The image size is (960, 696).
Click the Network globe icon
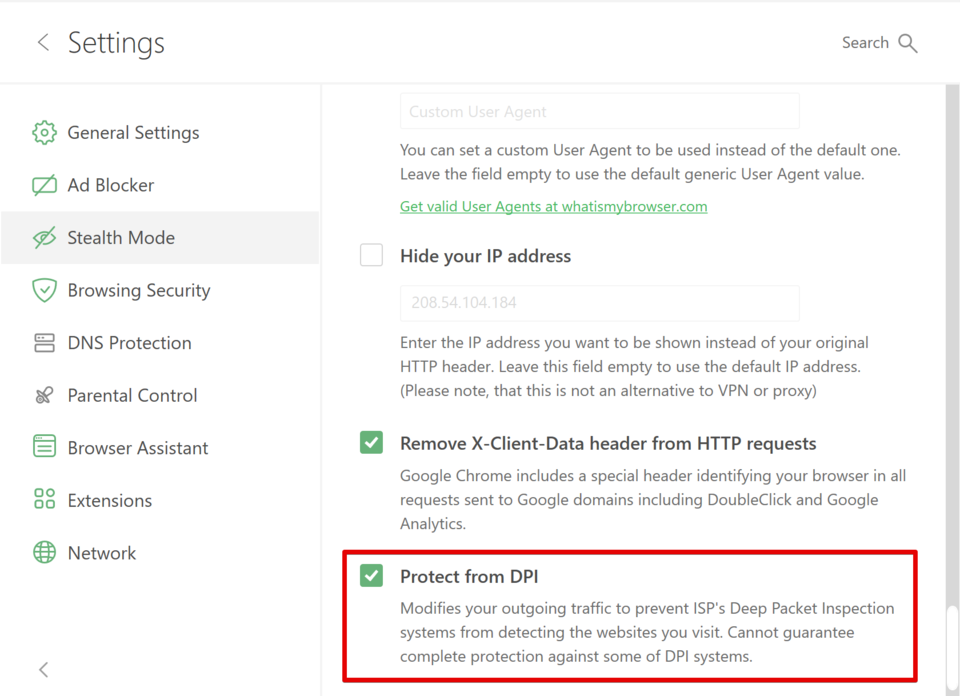[x=44, y=552]
